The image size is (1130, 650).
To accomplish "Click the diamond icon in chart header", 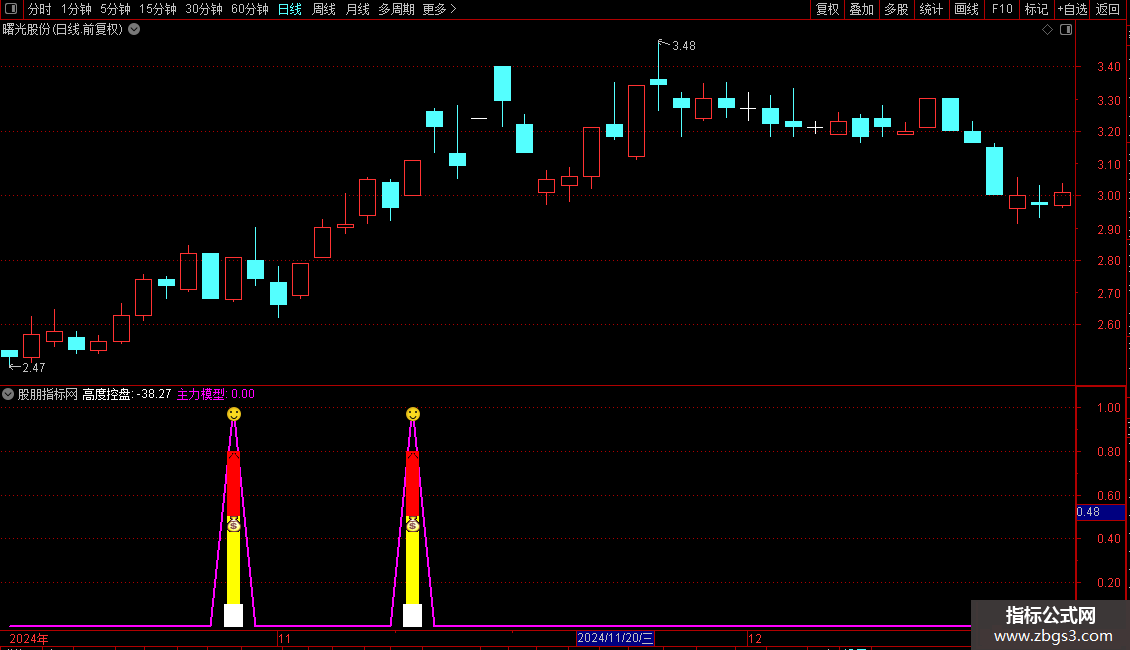I will tap(1048, 30).
